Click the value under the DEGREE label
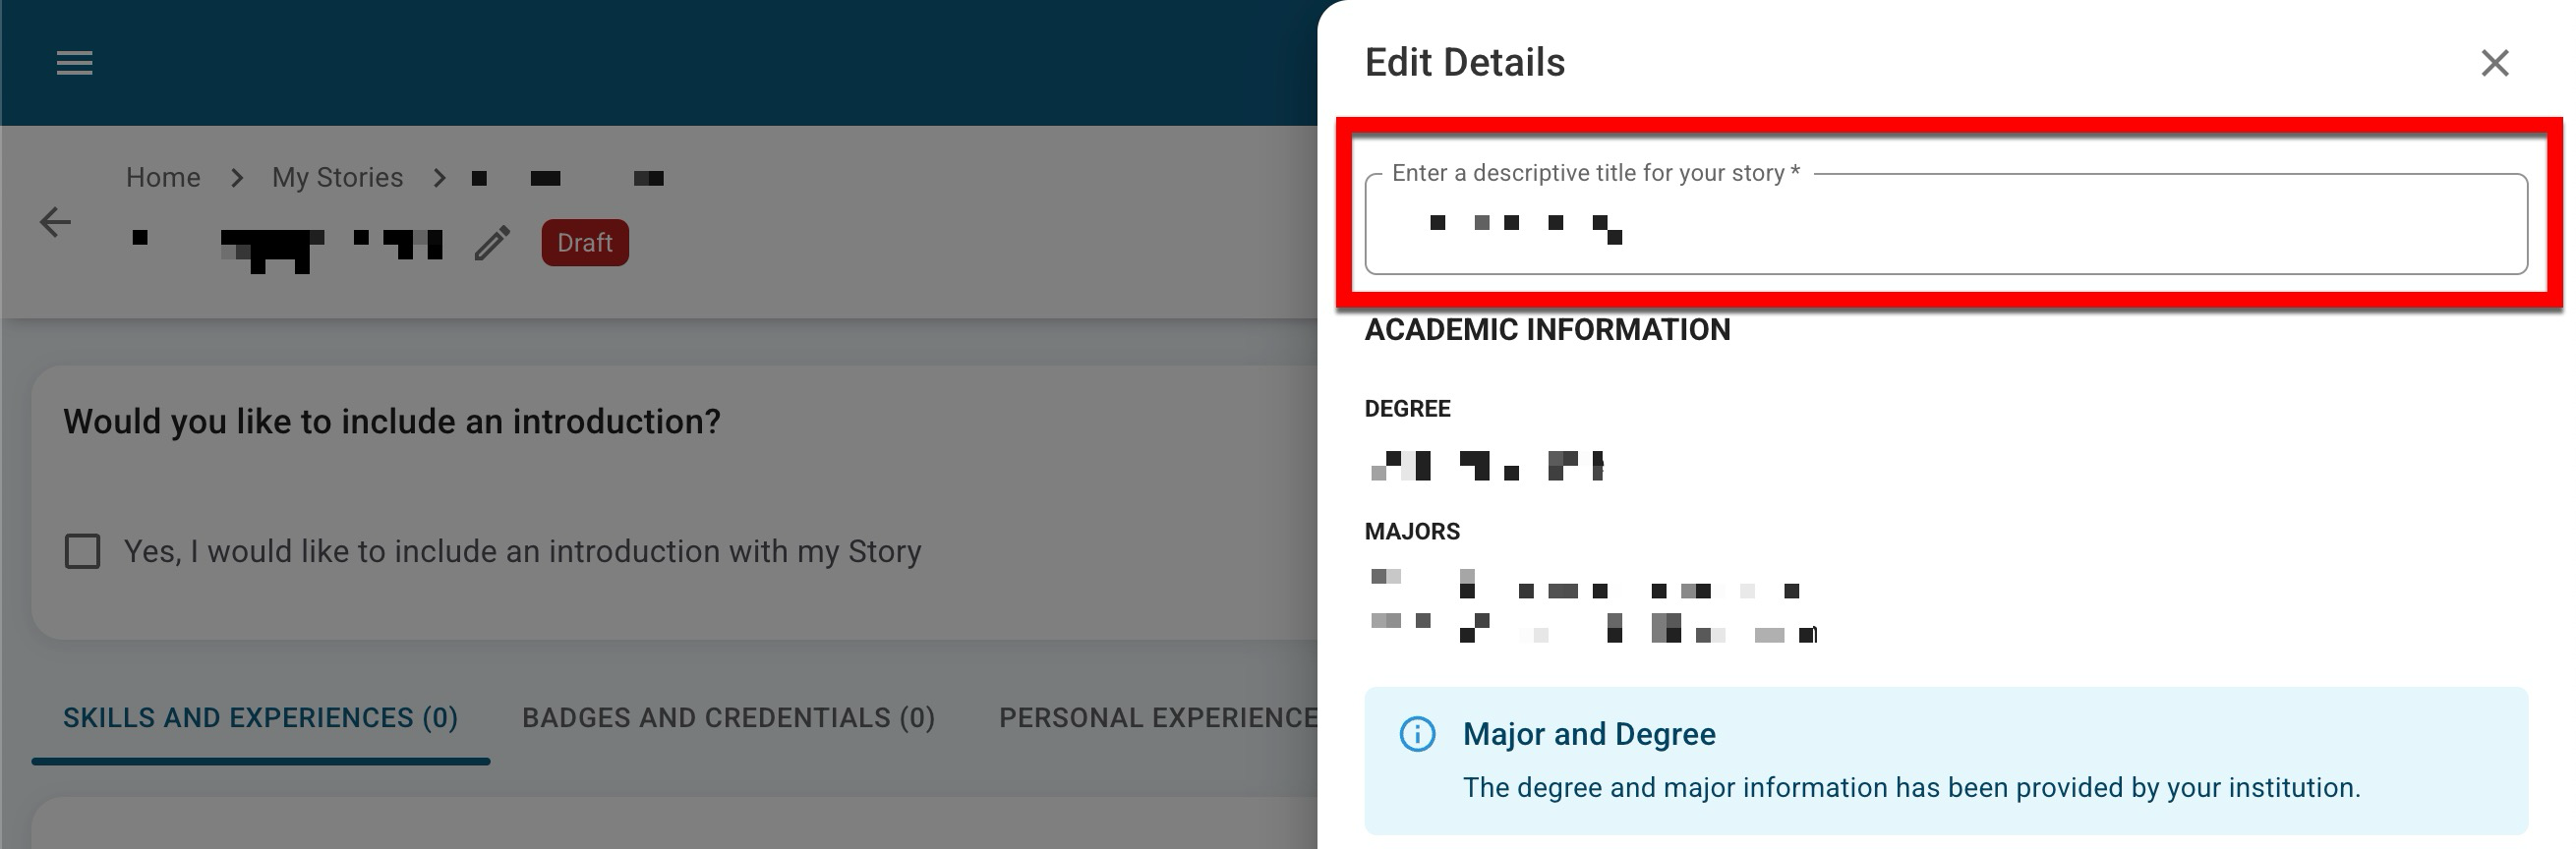 click(x=1485, y=466)
